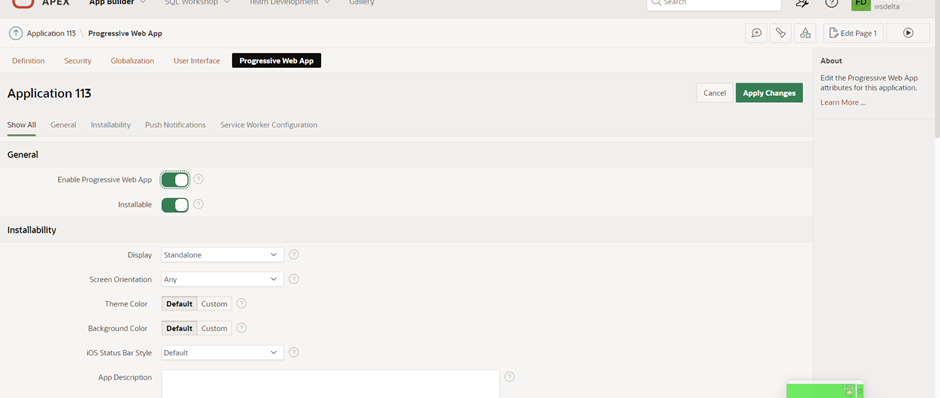
Task: Select the General sub-tab
Action: click(63, 125)
